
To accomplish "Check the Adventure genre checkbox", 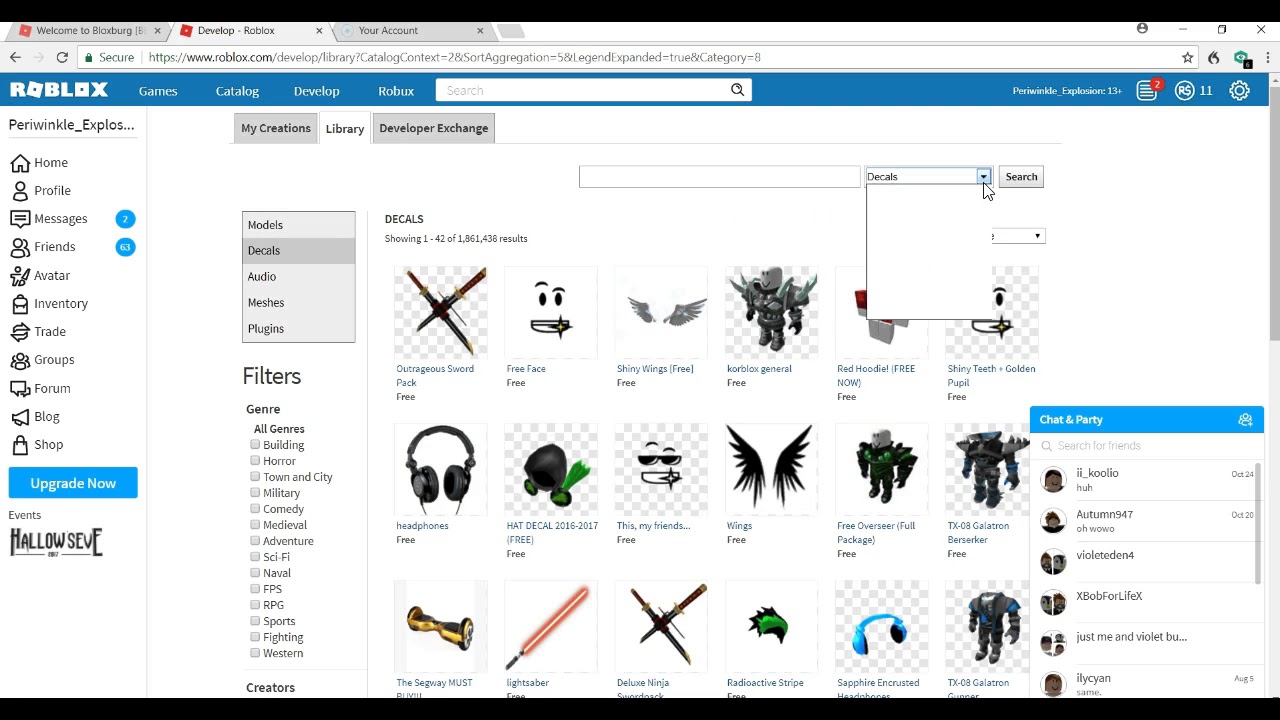I will pyautogui.click(x=255, y=541).
